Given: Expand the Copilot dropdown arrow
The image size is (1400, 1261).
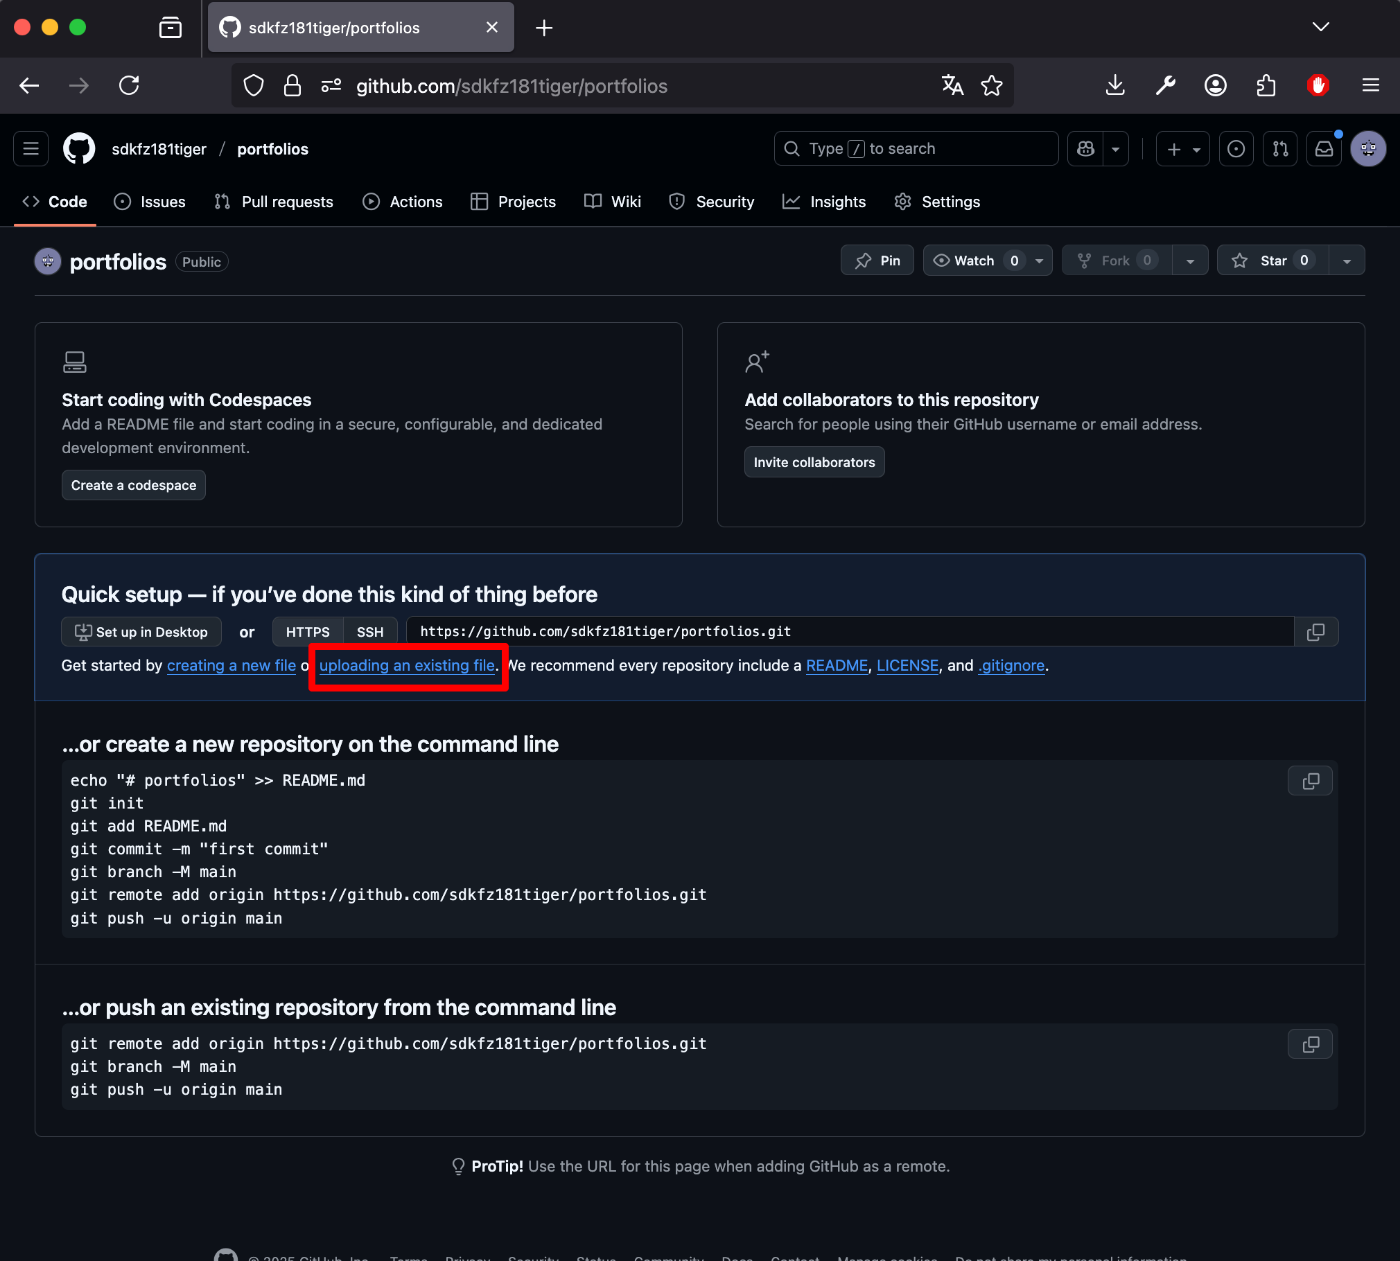Looking at the screenshot, I should click(x=1116, y=149).
